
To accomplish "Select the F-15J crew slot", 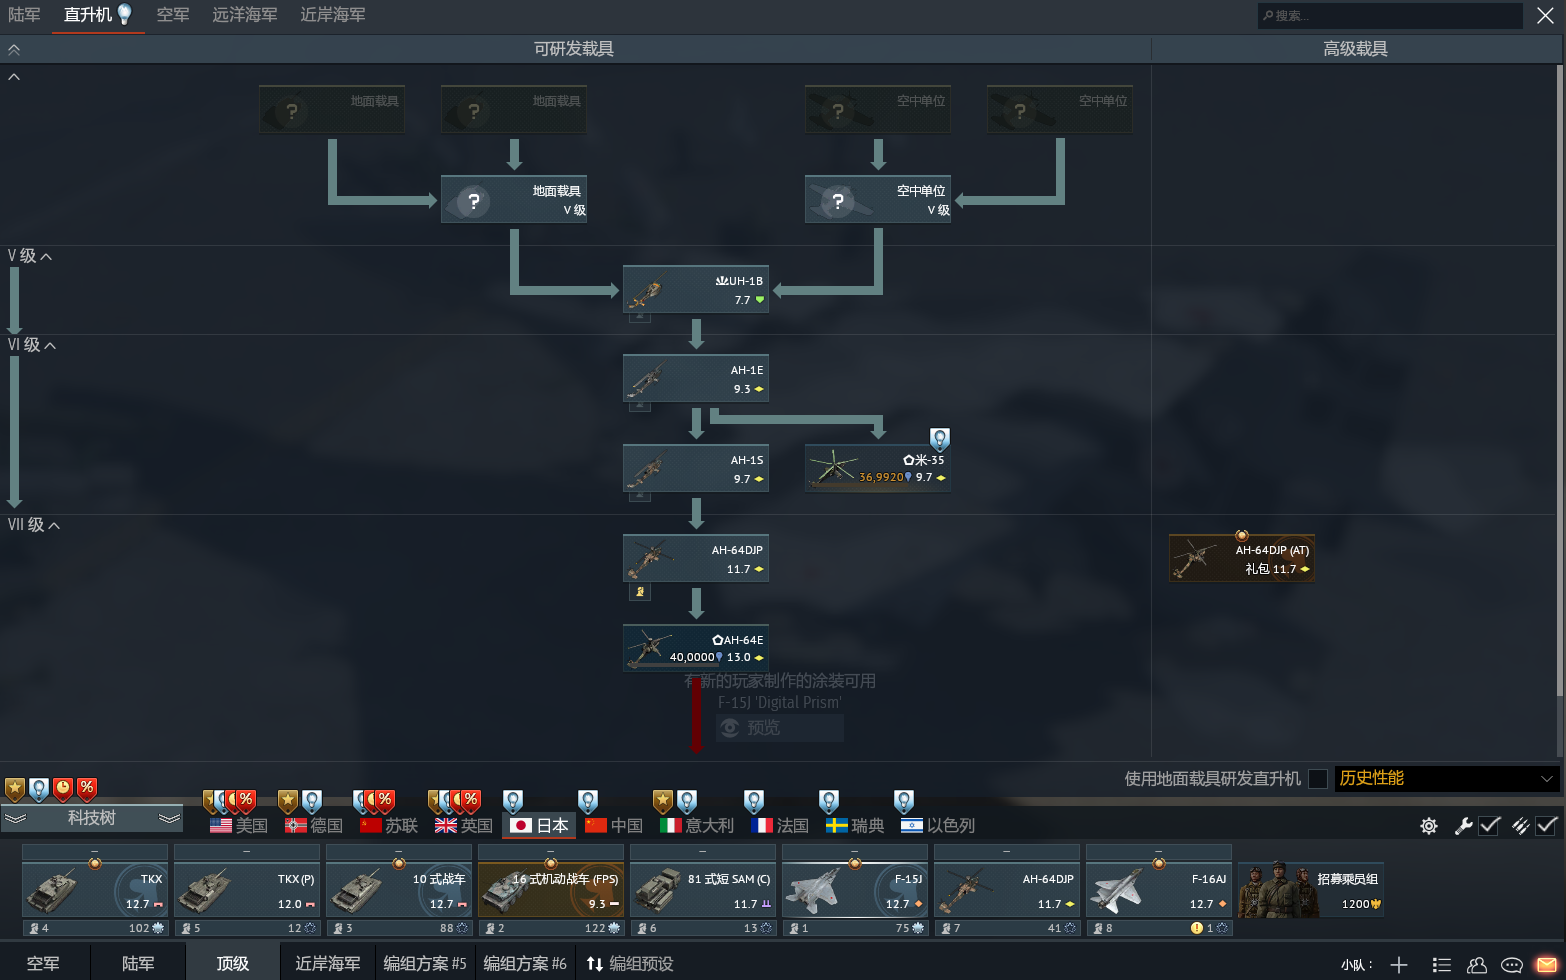I will (855, 890).
